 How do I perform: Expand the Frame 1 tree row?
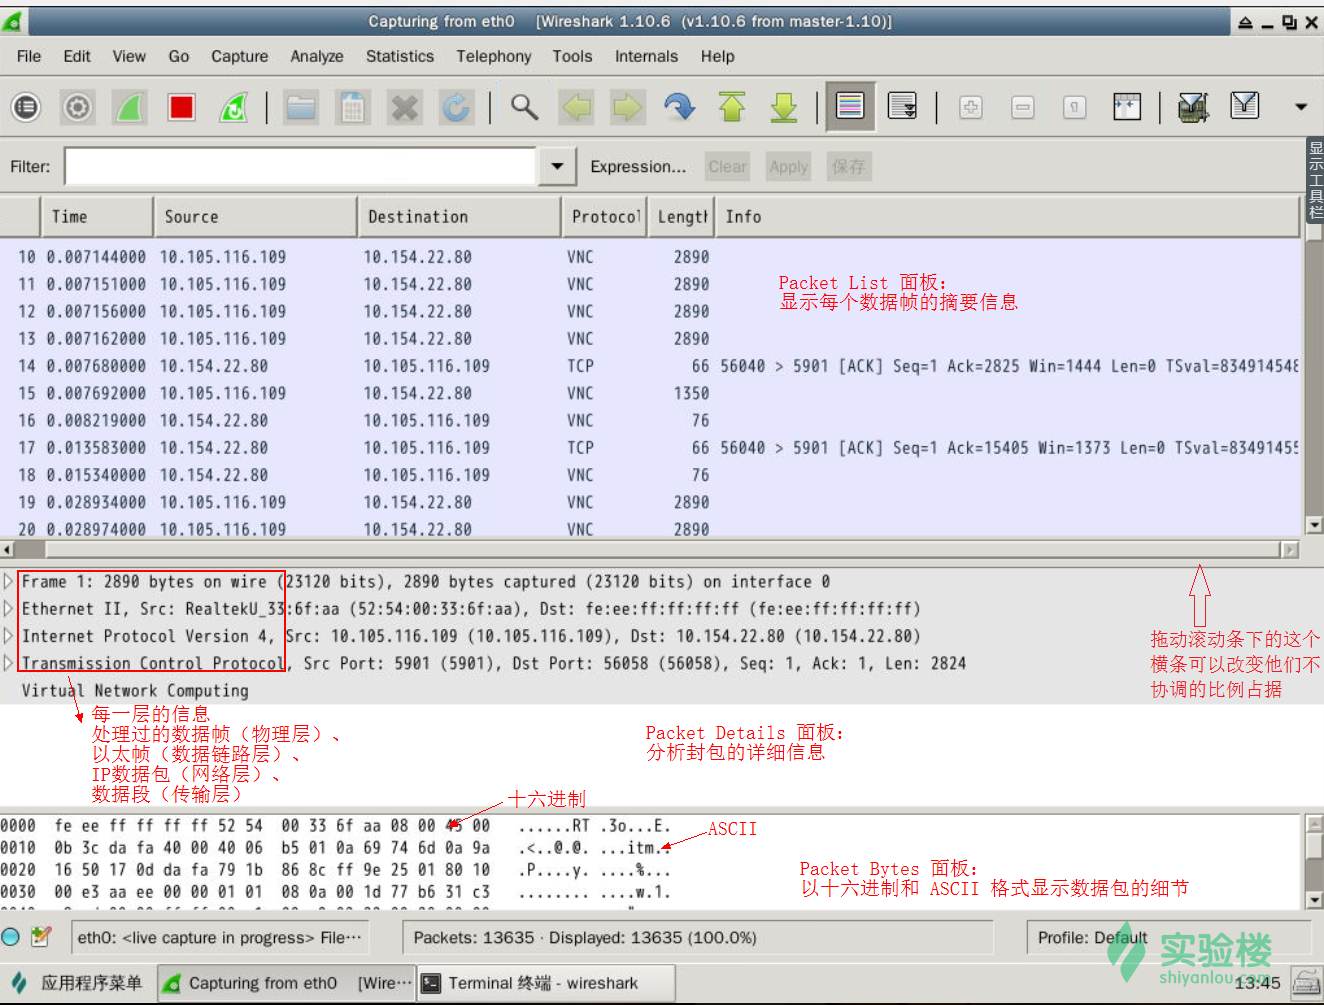[9, 581]
